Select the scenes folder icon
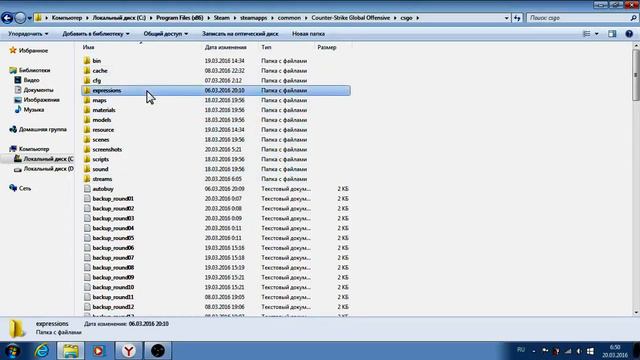Viewport: 640px width, 360px height. click(87, 139)
